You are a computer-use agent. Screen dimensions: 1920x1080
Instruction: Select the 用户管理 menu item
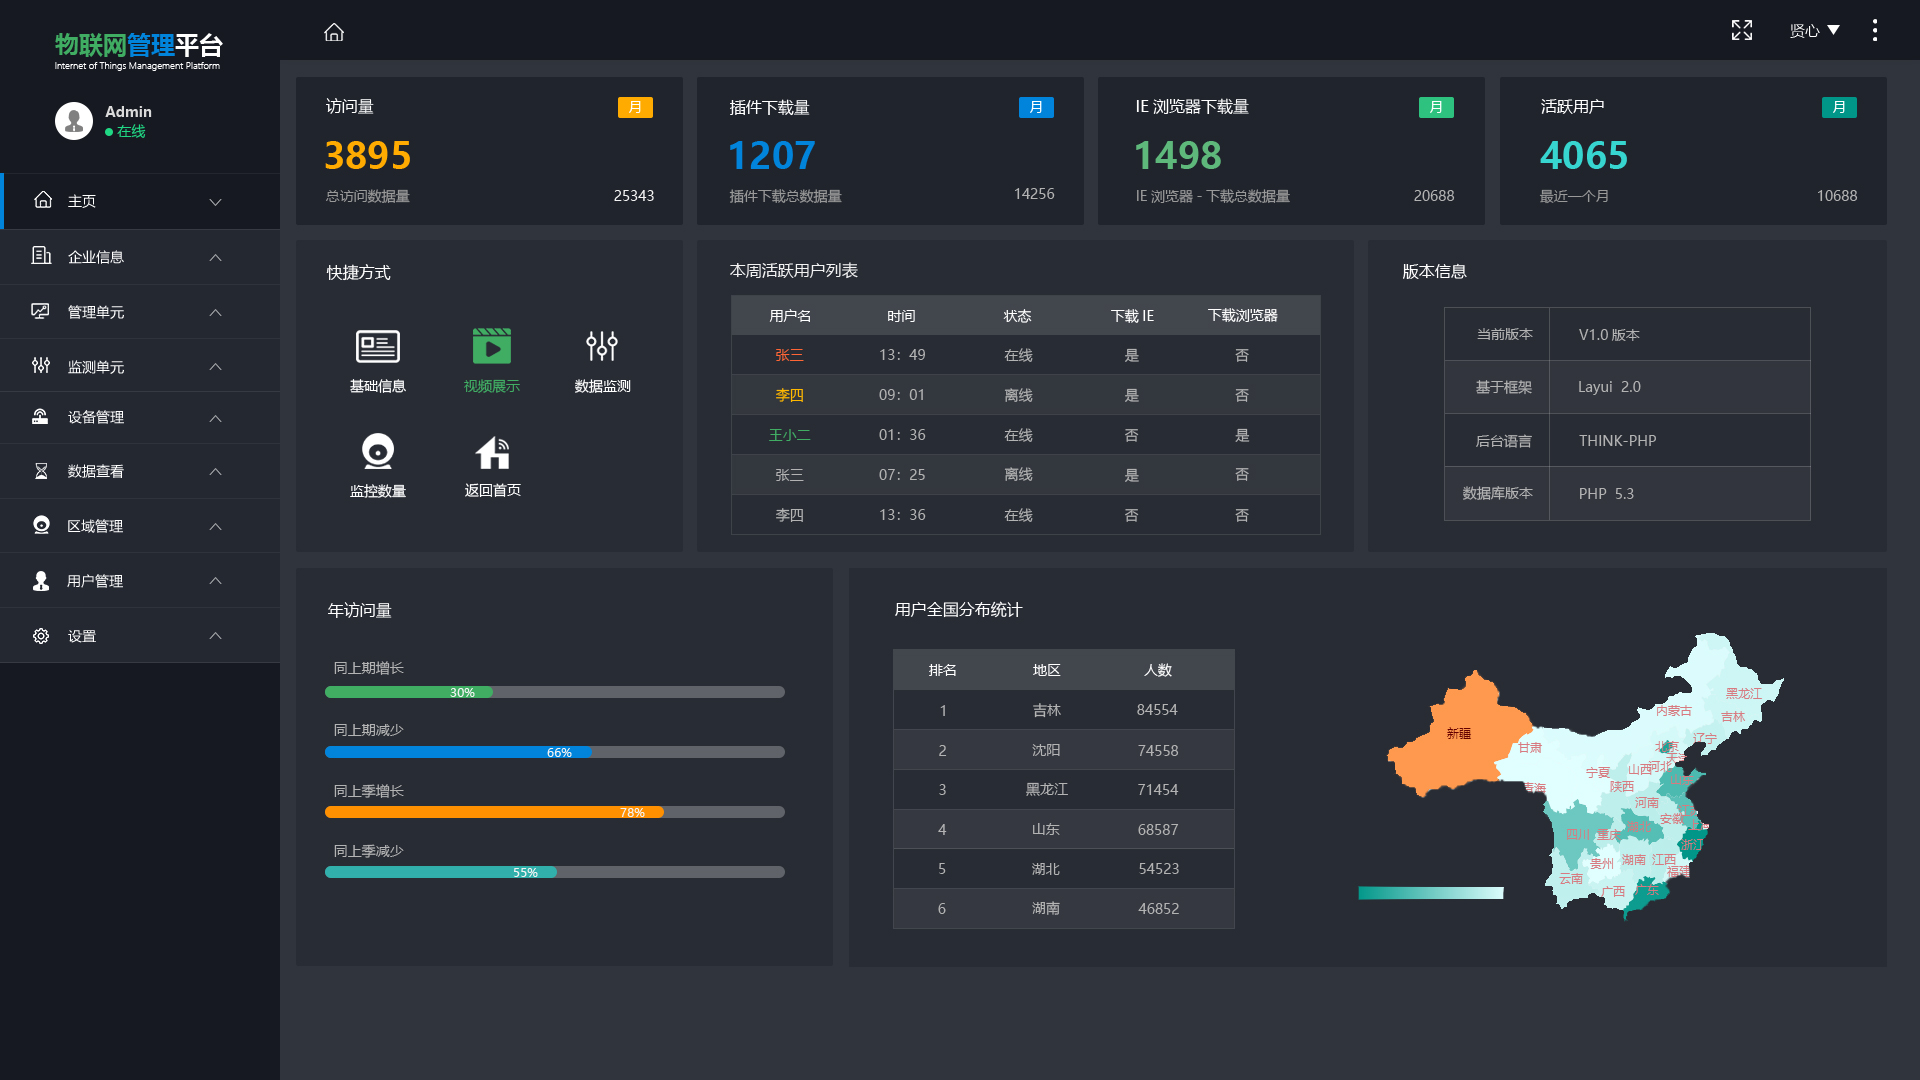(140, 581)
